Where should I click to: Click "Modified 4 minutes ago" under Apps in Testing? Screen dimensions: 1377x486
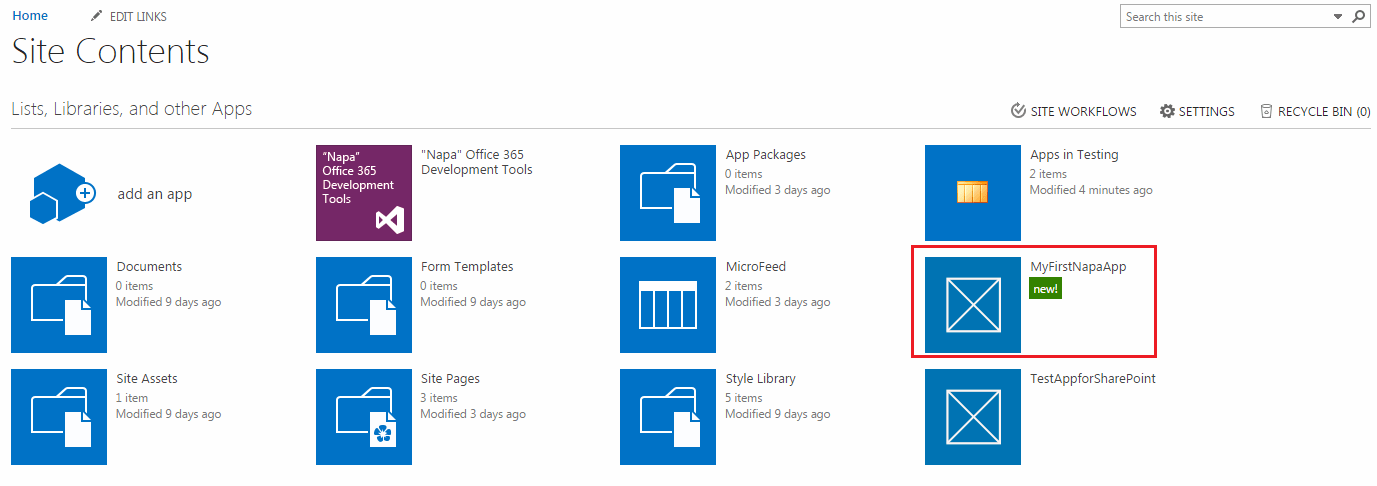coord(1091,190)
